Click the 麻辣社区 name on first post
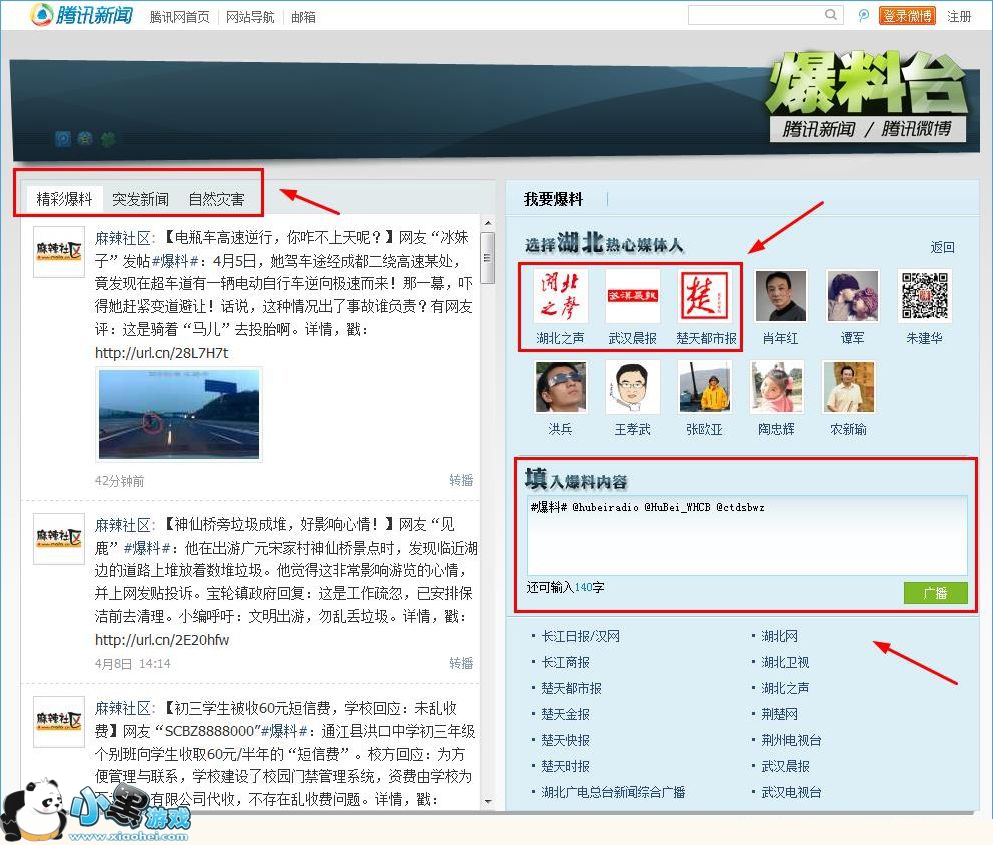The height and width of the screenshot is (845, 993). pyautogui.click(x=122, y=238)
